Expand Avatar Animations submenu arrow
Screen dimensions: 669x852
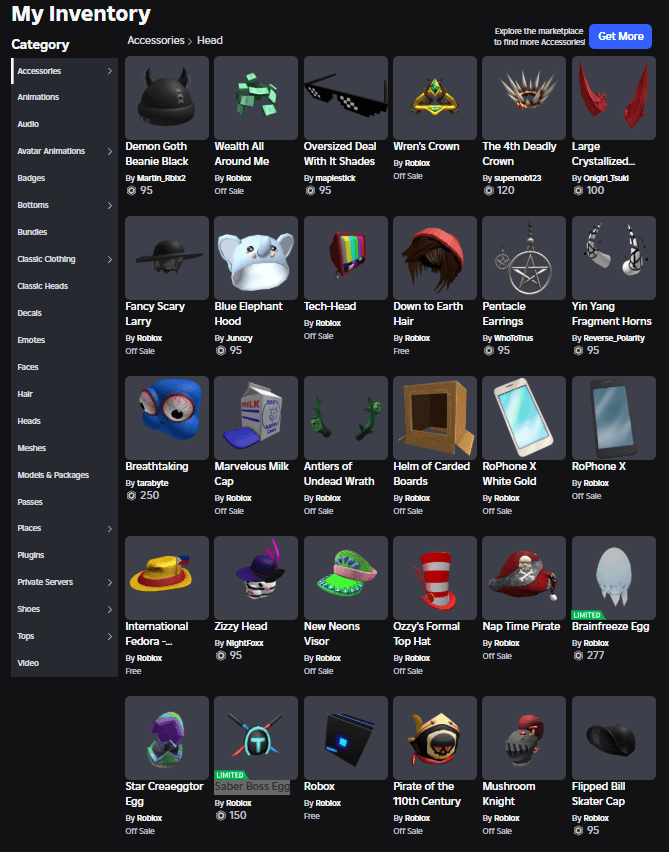pyautogui.click(x=110, y=151)
